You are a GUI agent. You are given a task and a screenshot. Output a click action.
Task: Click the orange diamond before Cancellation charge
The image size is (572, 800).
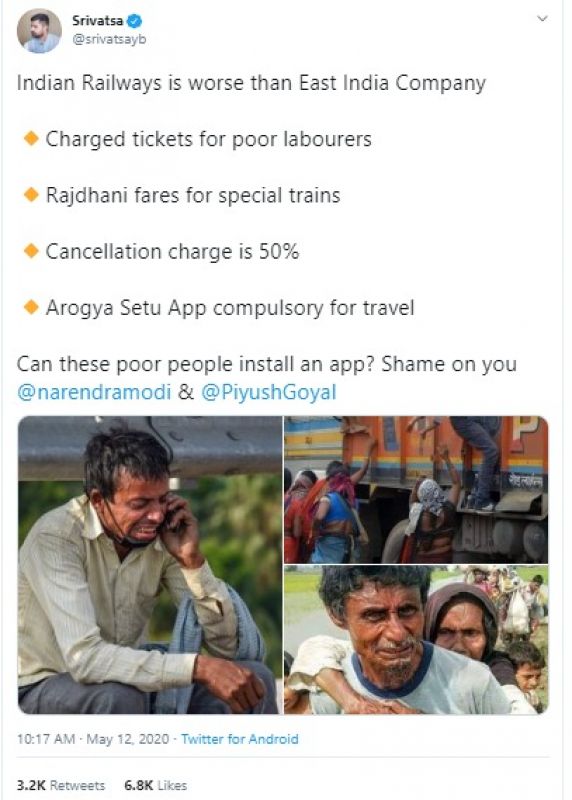(32, 251)
